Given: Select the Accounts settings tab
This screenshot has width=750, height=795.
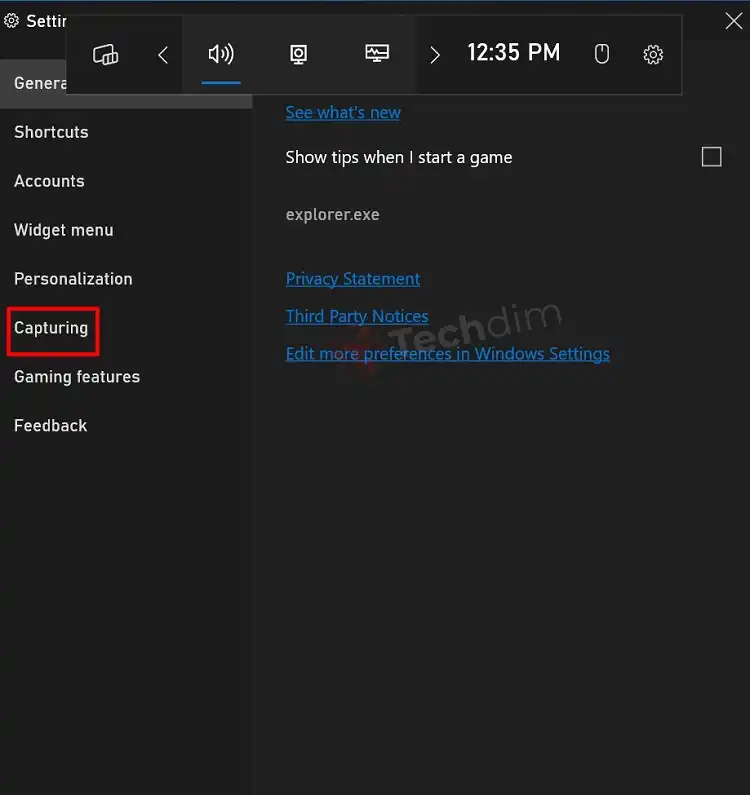Looking at the screenshot, I should tap(49, 181).
